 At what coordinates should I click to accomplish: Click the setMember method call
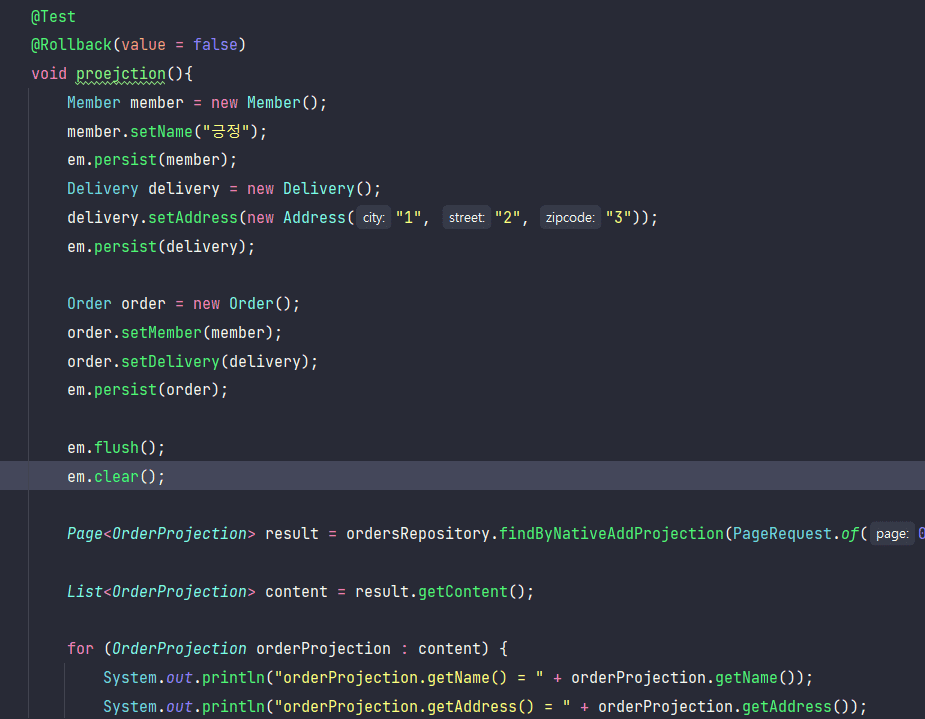161,333
